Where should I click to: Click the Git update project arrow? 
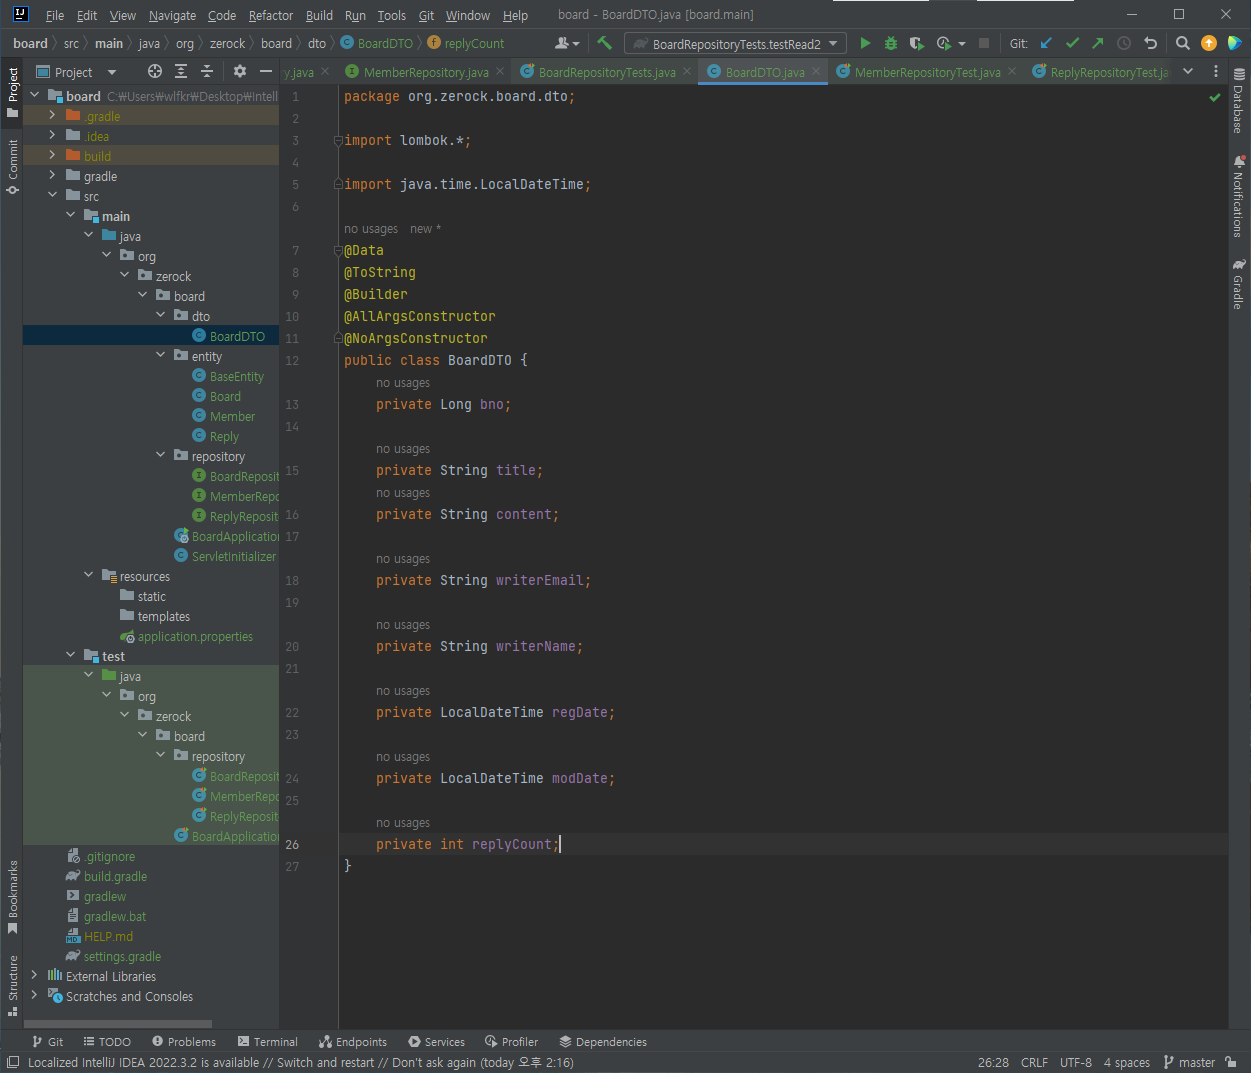(x=1046, y=43)
